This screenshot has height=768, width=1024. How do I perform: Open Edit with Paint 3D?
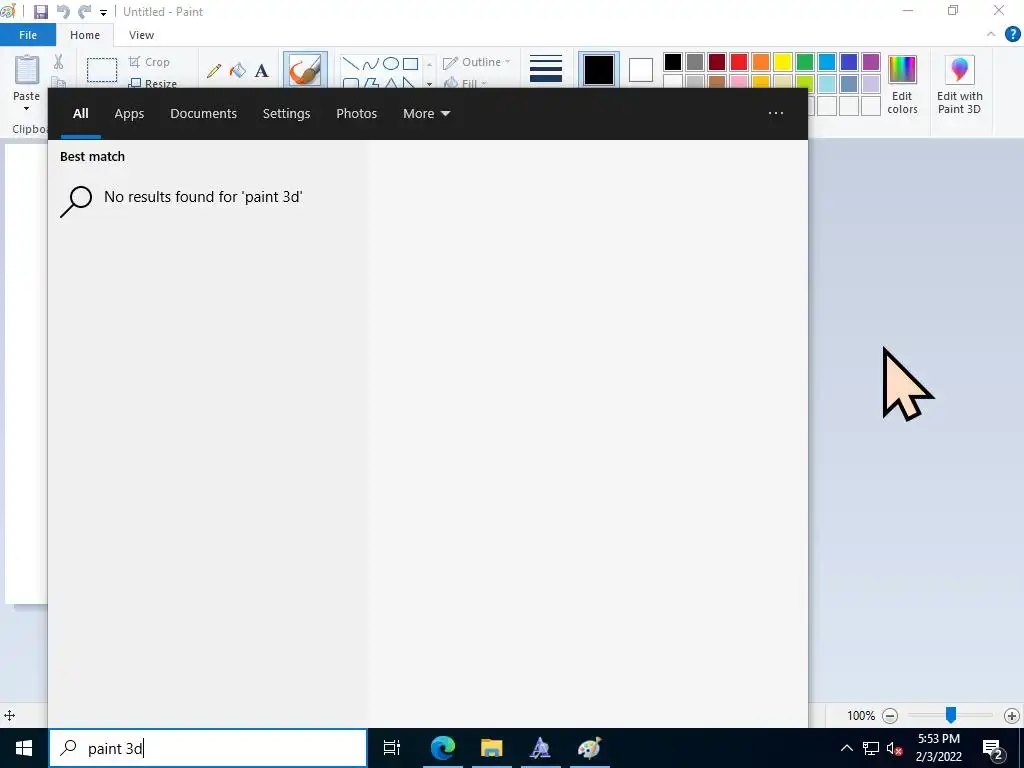click(x=959, y=85)
